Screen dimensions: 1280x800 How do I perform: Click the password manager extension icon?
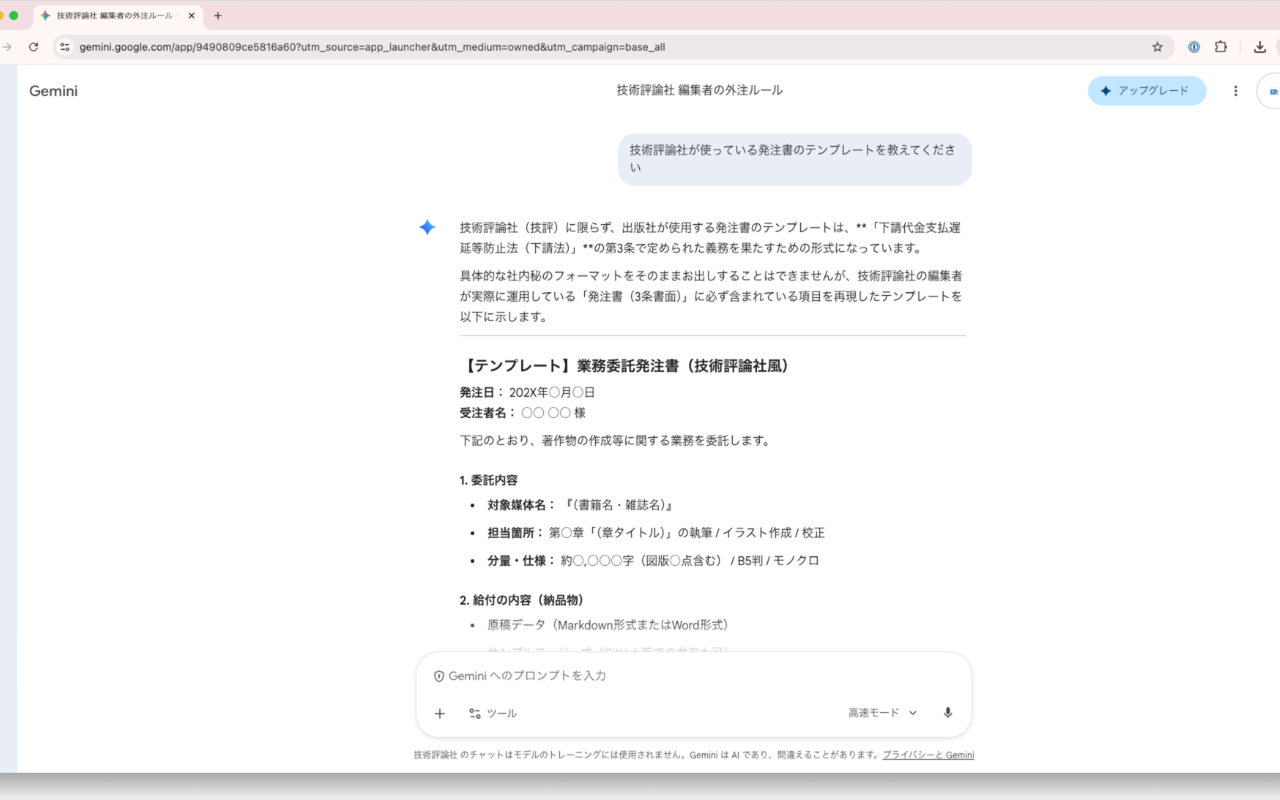pos(1194,47)
